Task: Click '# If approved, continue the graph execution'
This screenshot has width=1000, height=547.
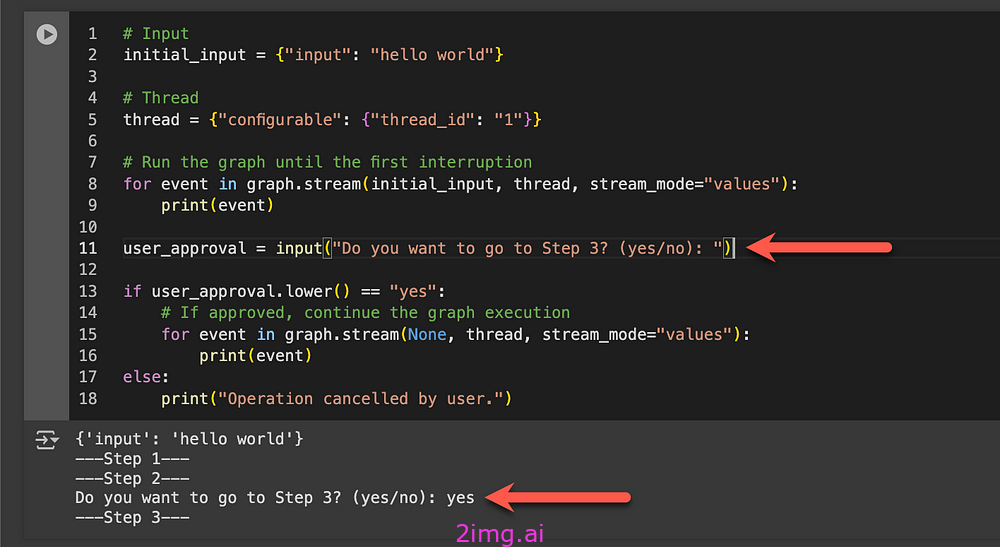Action: pos(365,312)
